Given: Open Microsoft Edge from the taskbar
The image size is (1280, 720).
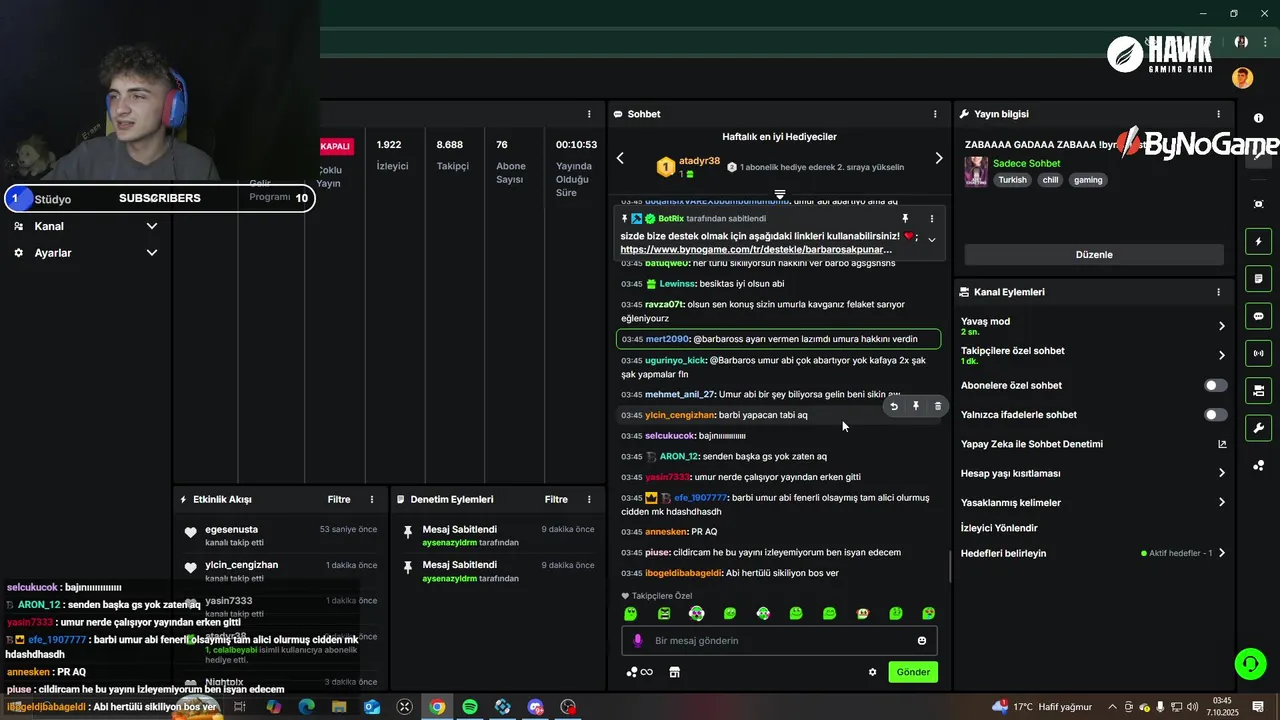Looking at the screenshot, I should pos(307,707).
